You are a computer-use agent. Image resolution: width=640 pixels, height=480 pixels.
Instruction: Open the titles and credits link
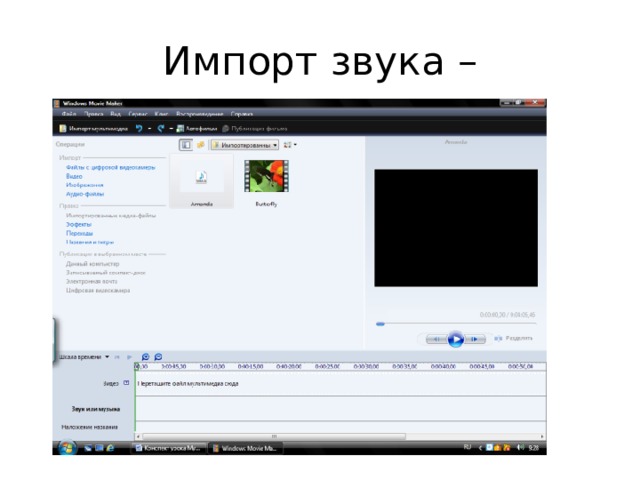click(90, 242)
